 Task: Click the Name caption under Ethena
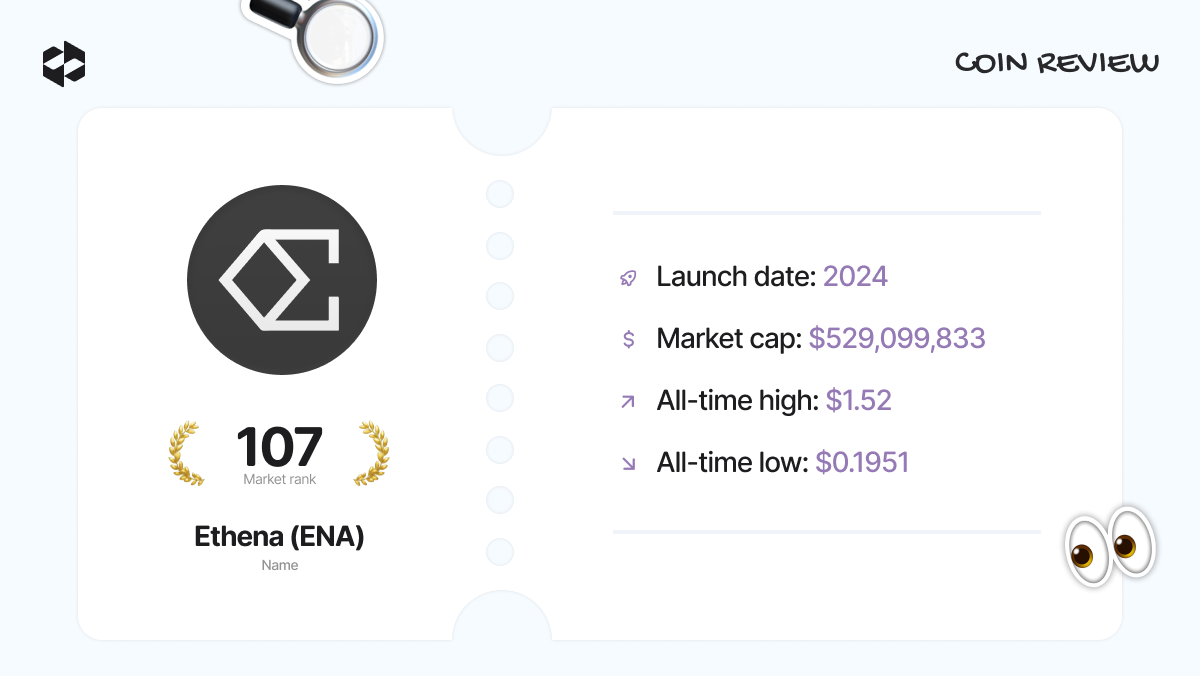tap(280, 565)
